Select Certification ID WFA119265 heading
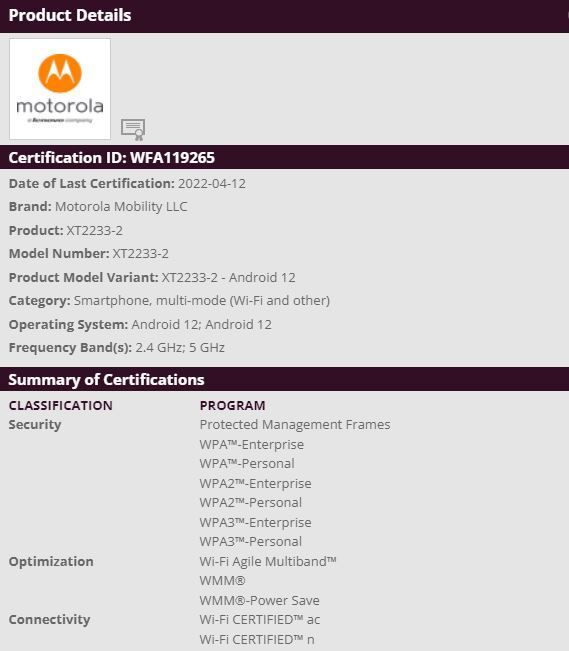 coord(112,157)
